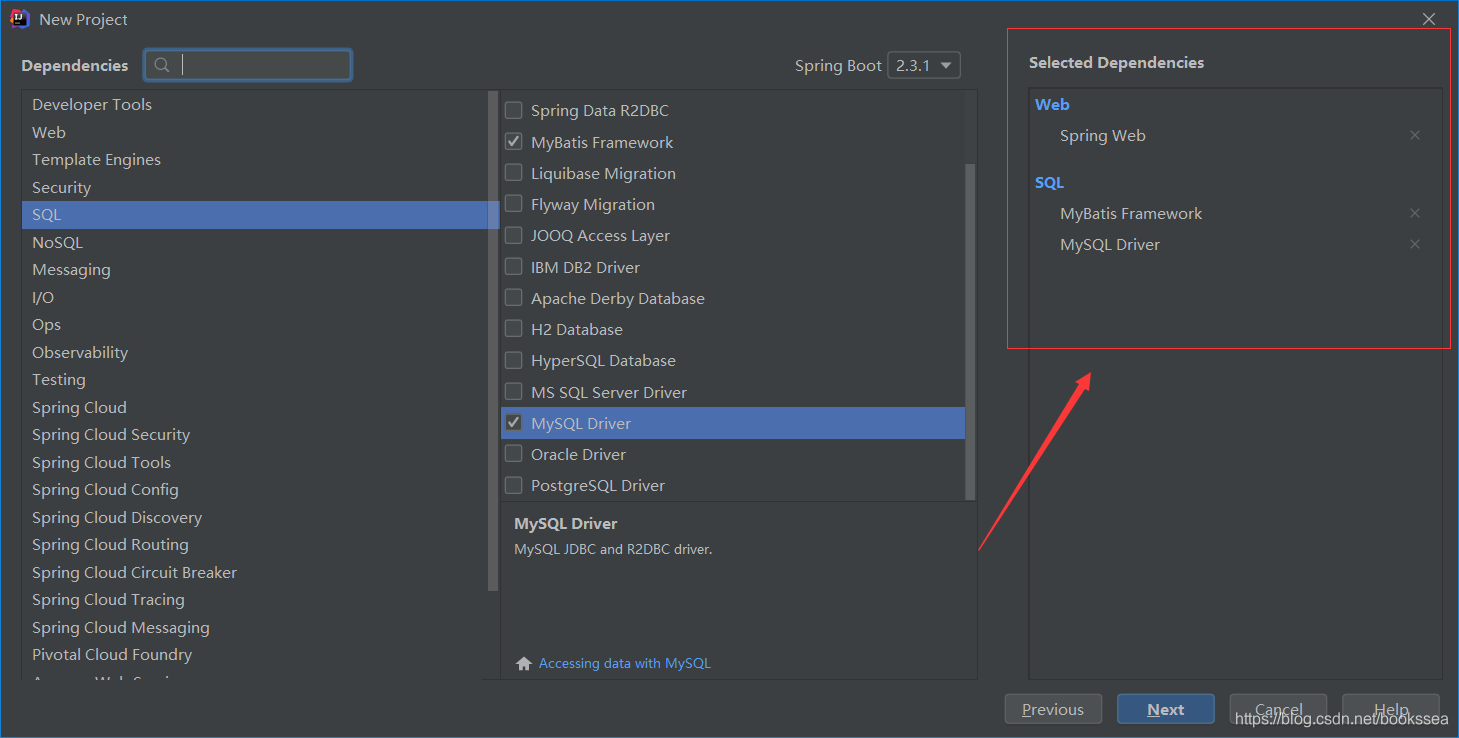The height and width of the screenshot is (738, 1459).
Task: Choose the I/O category
Action: click(254, 297)
